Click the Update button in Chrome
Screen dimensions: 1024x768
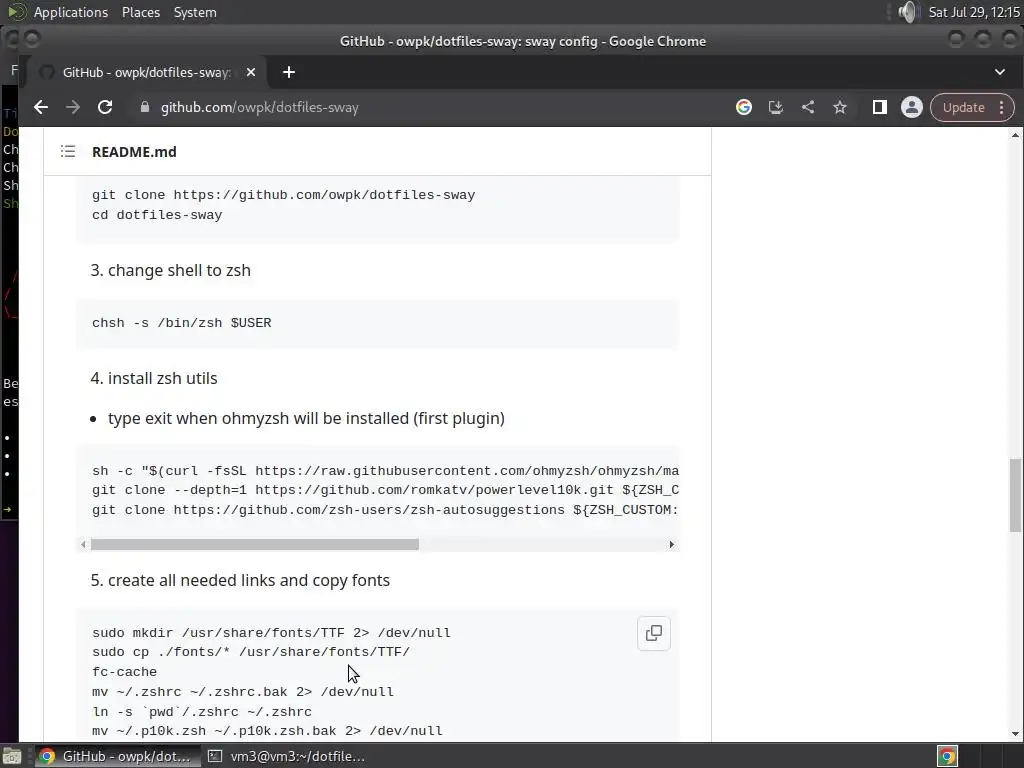tap(963, 108)
